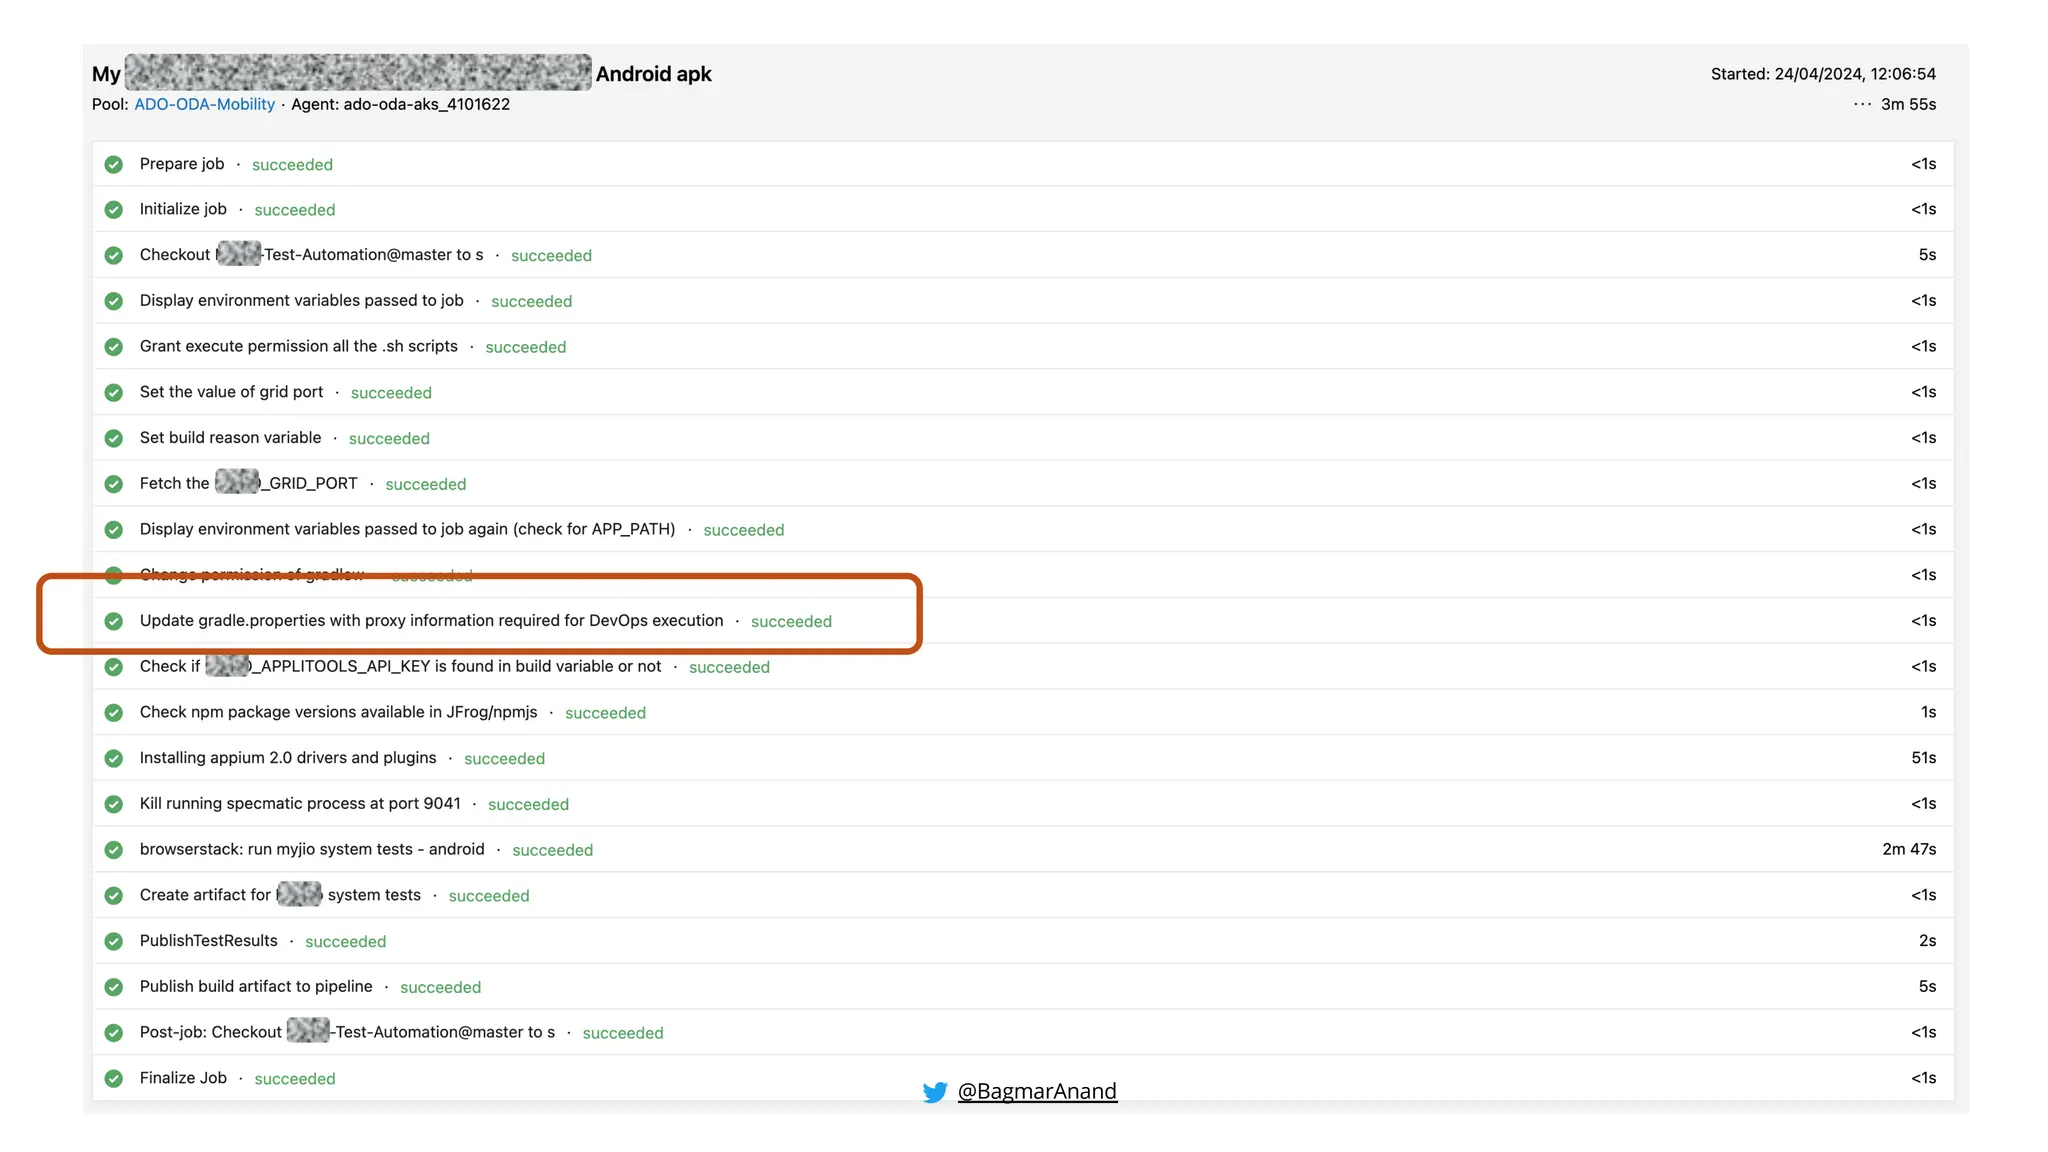Click success icon for Kill running specmatic step
The image size is (2048, 1152).
[114, 804]
